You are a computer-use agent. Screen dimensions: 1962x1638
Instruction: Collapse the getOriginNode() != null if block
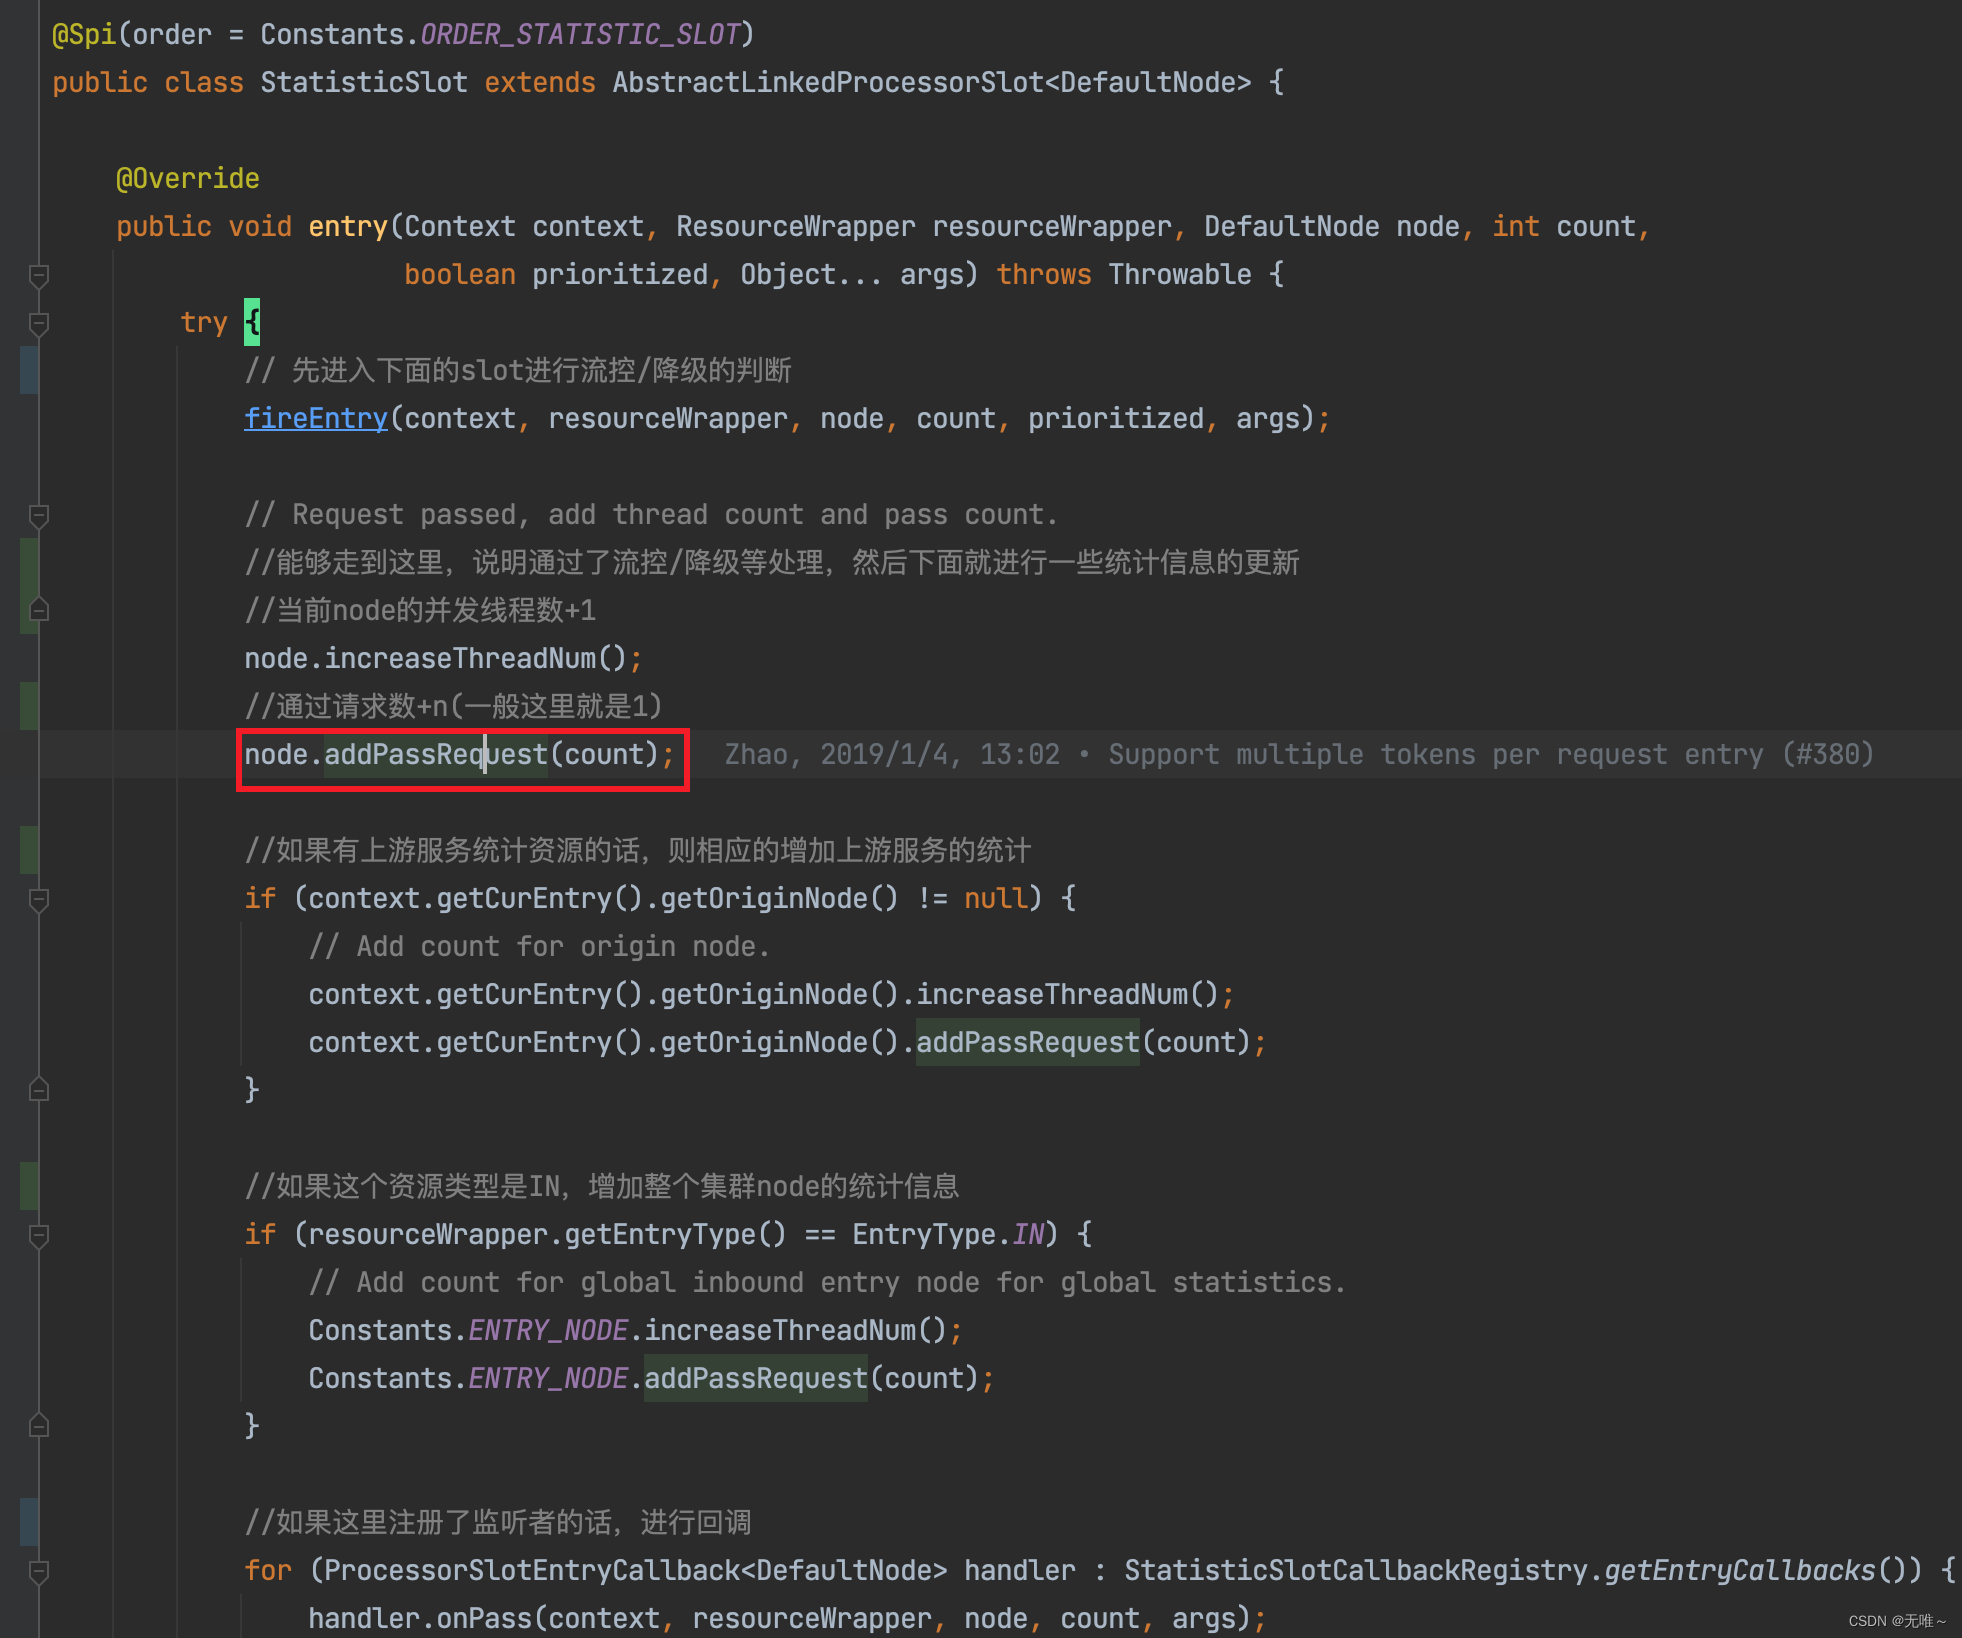tap(39, 899)
